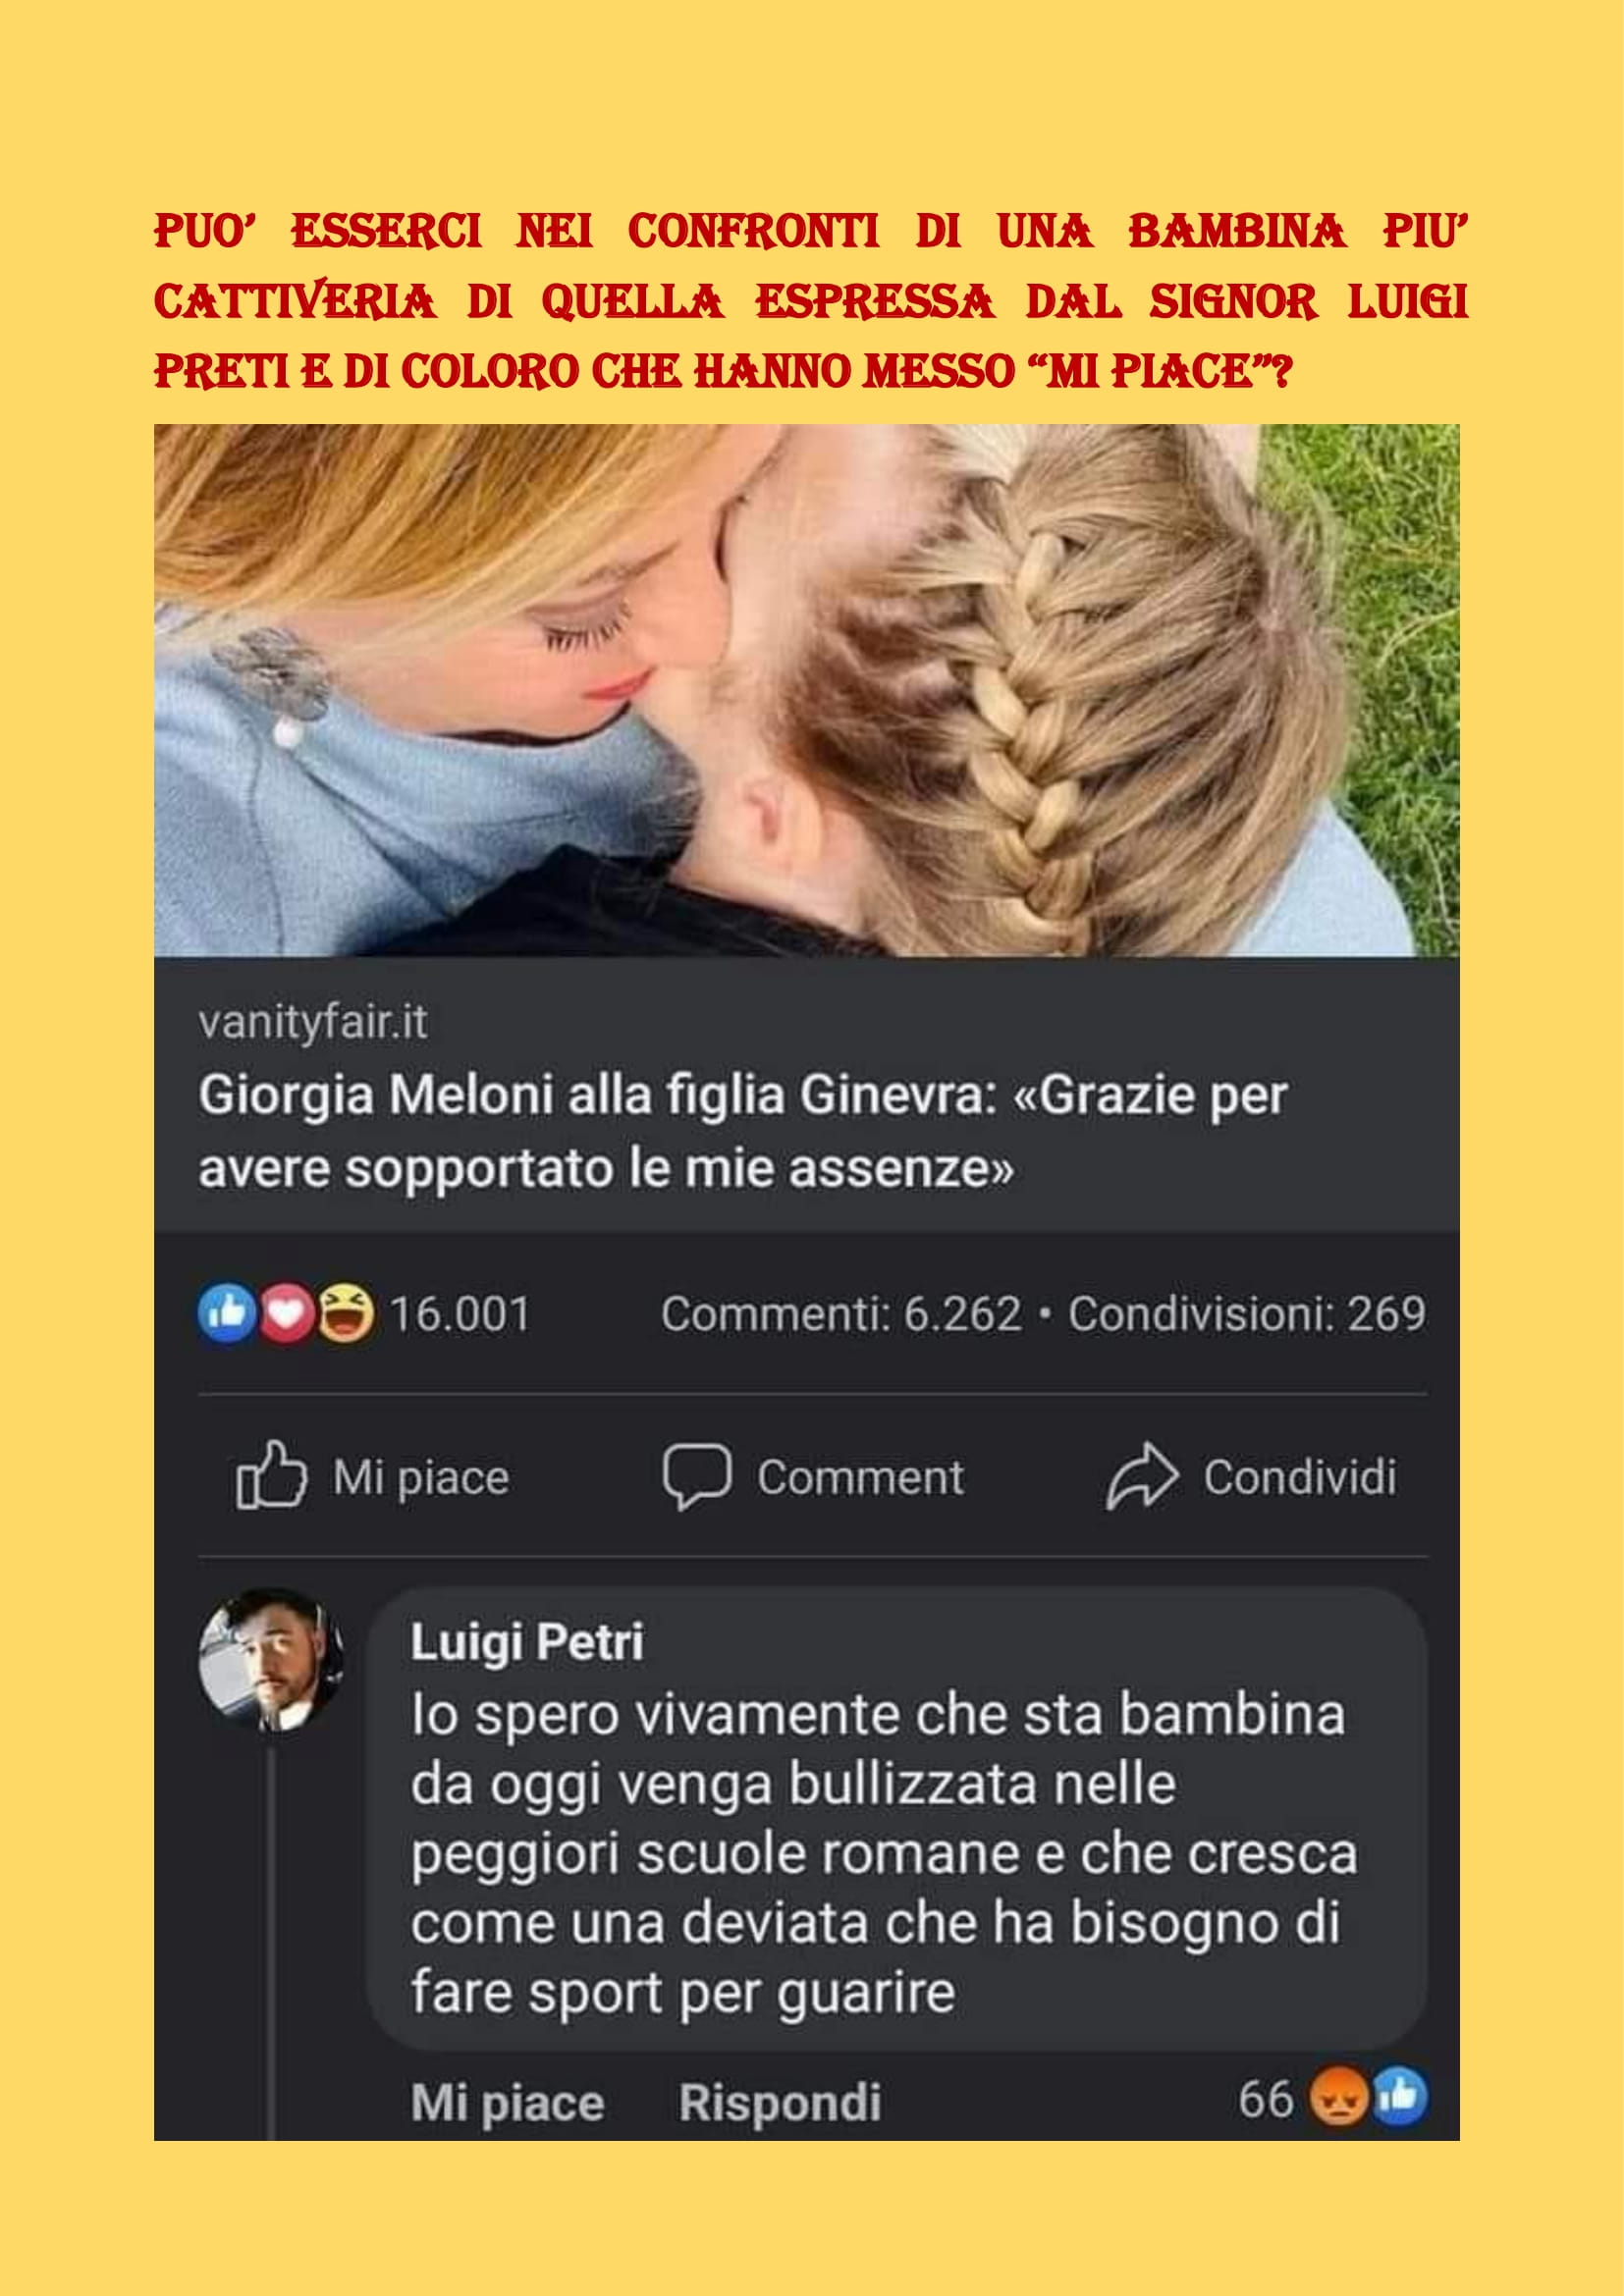Open the commenter's profile picture
The width and height of the screenshot is (1624, 2296).
pos(271,1660)
